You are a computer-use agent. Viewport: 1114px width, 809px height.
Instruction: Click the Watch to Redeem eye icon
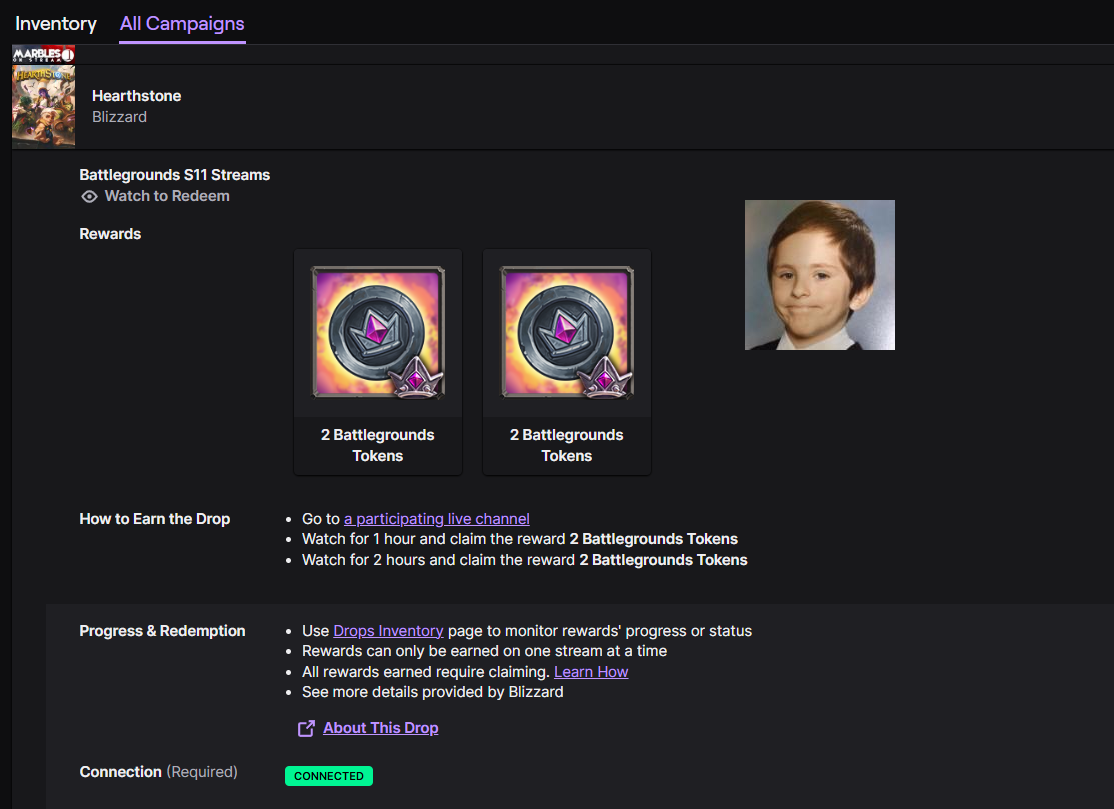click(89, 197)
